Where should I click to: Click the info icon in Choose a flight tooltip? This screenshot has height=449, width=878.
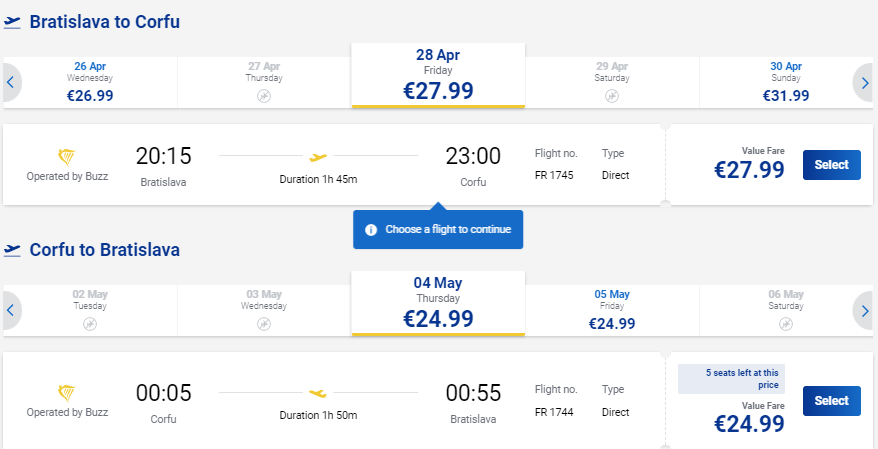point(371,230)
